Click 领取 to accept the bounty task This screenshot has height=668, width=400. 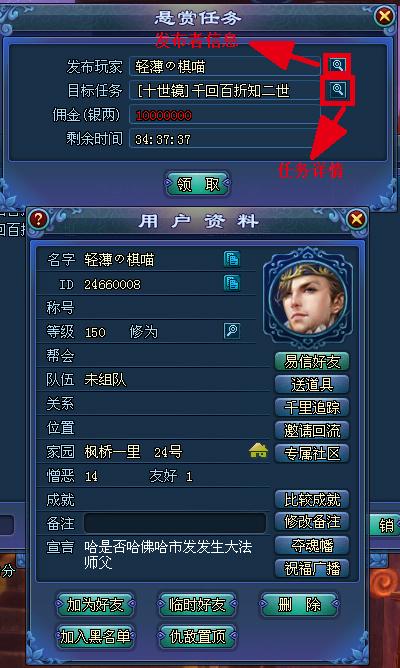click(x=197, y=184)
